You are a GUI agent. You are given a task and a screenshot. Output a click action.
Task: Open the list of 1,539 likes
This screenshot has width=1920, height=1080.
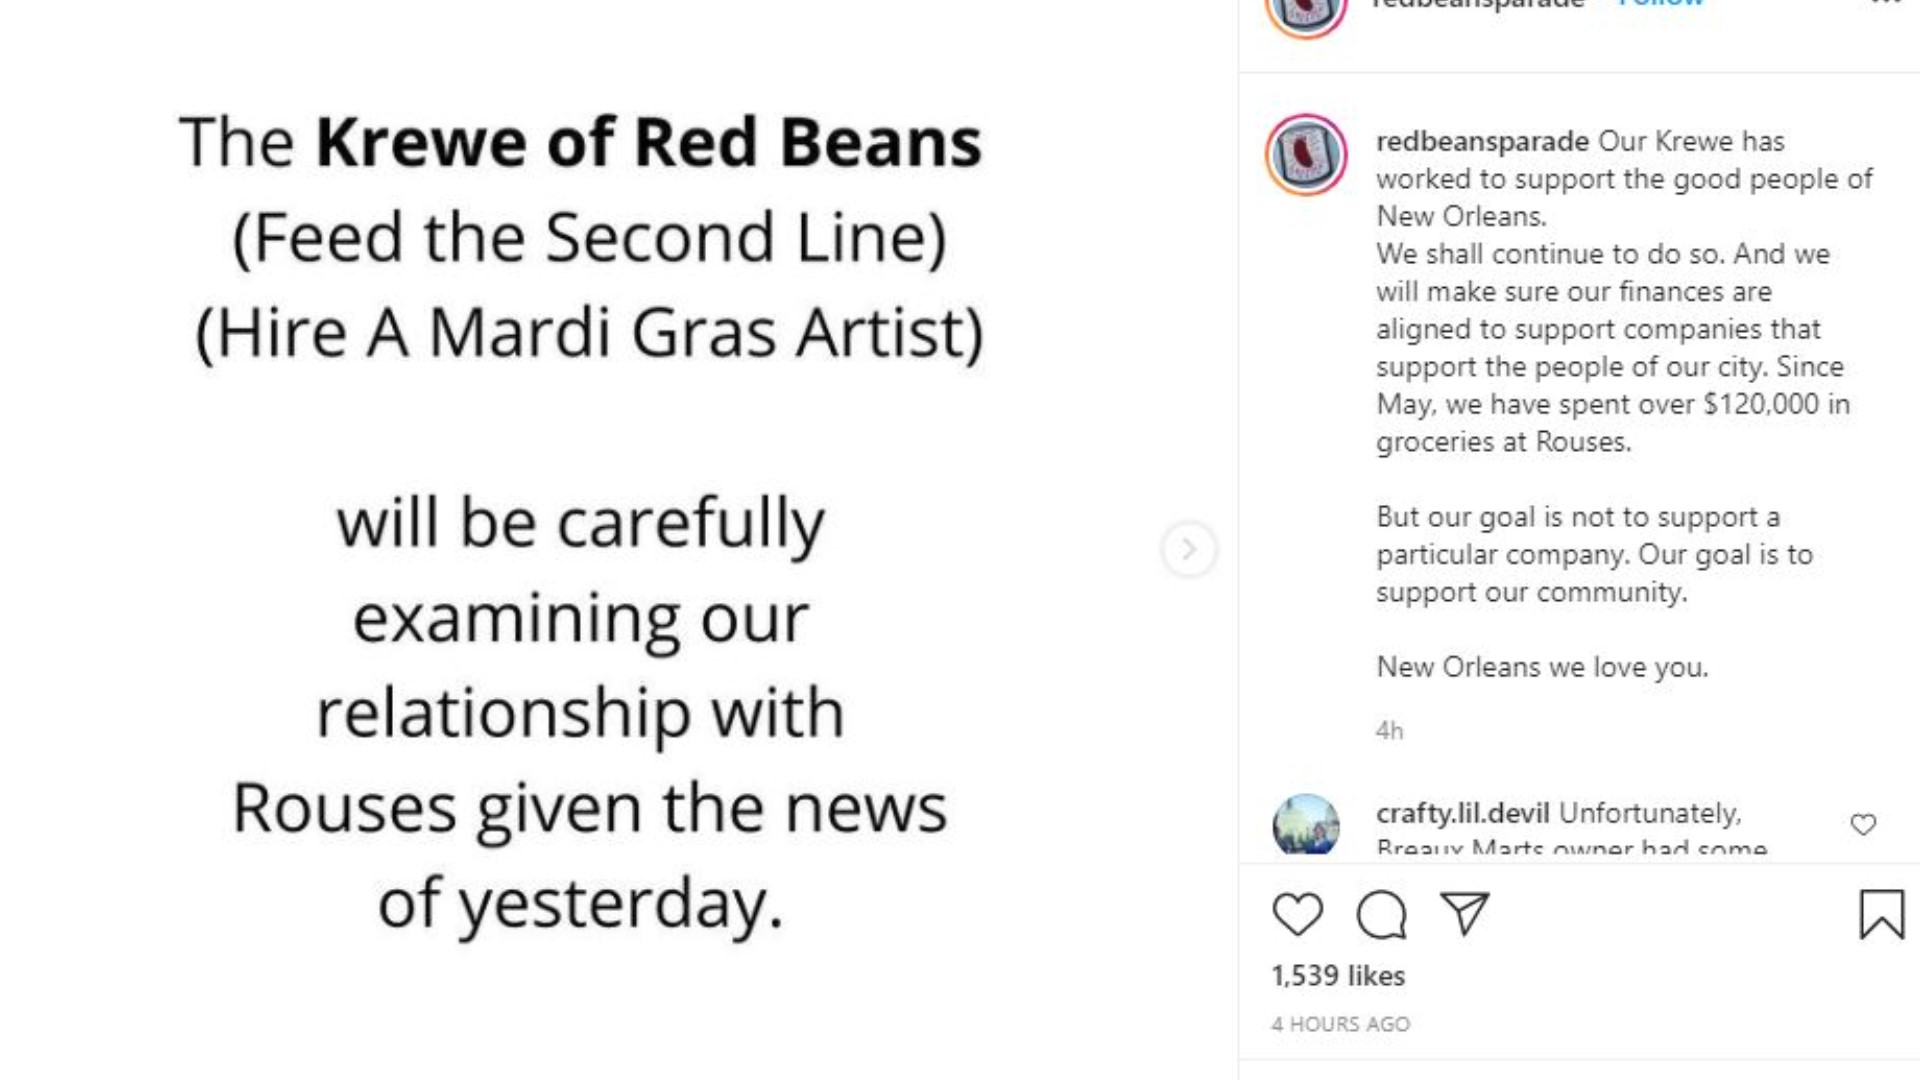(x=1337, y=976)
